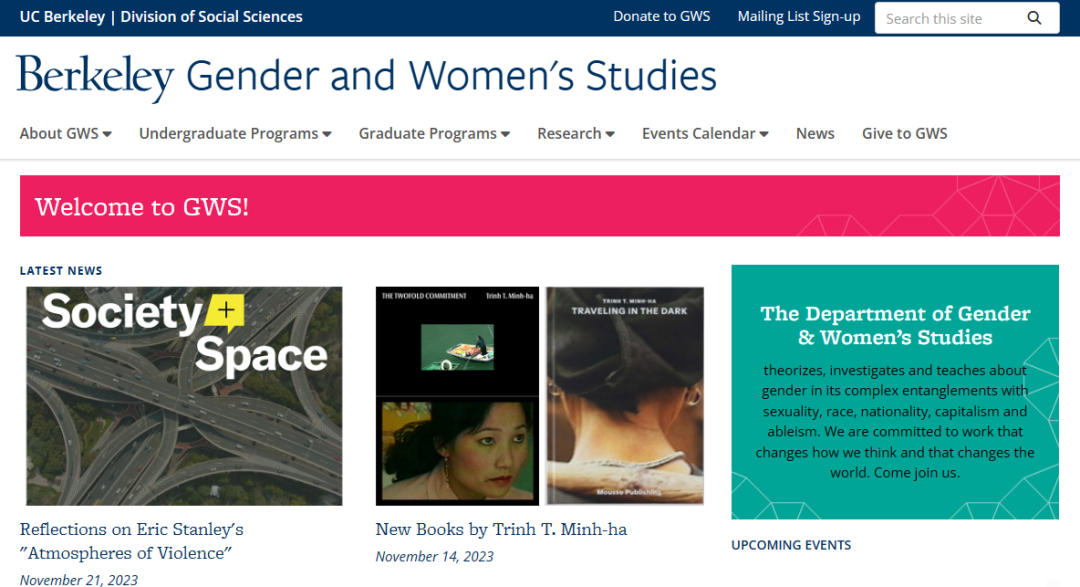Viewport: 1080px width, 587px height.
Task: Click the 'November 14, 2023' article date
Action: pos(435,557)
